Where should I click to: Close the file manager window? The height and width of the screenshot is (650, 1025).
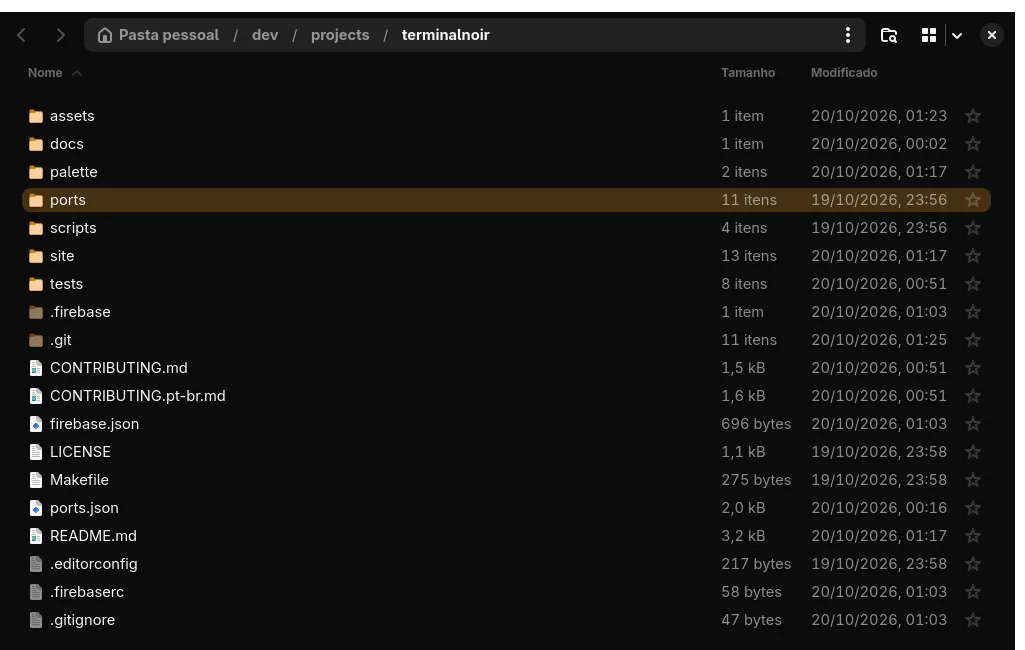pos(992,35)
